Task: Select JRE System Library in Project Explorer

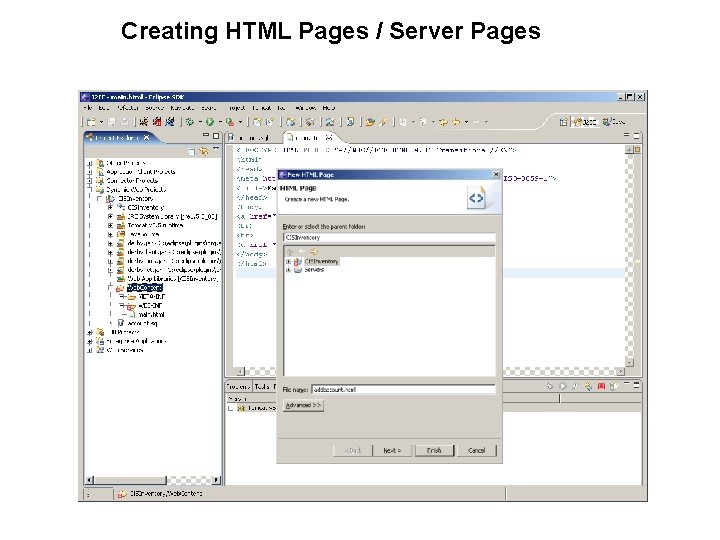Action: point(172,216)
